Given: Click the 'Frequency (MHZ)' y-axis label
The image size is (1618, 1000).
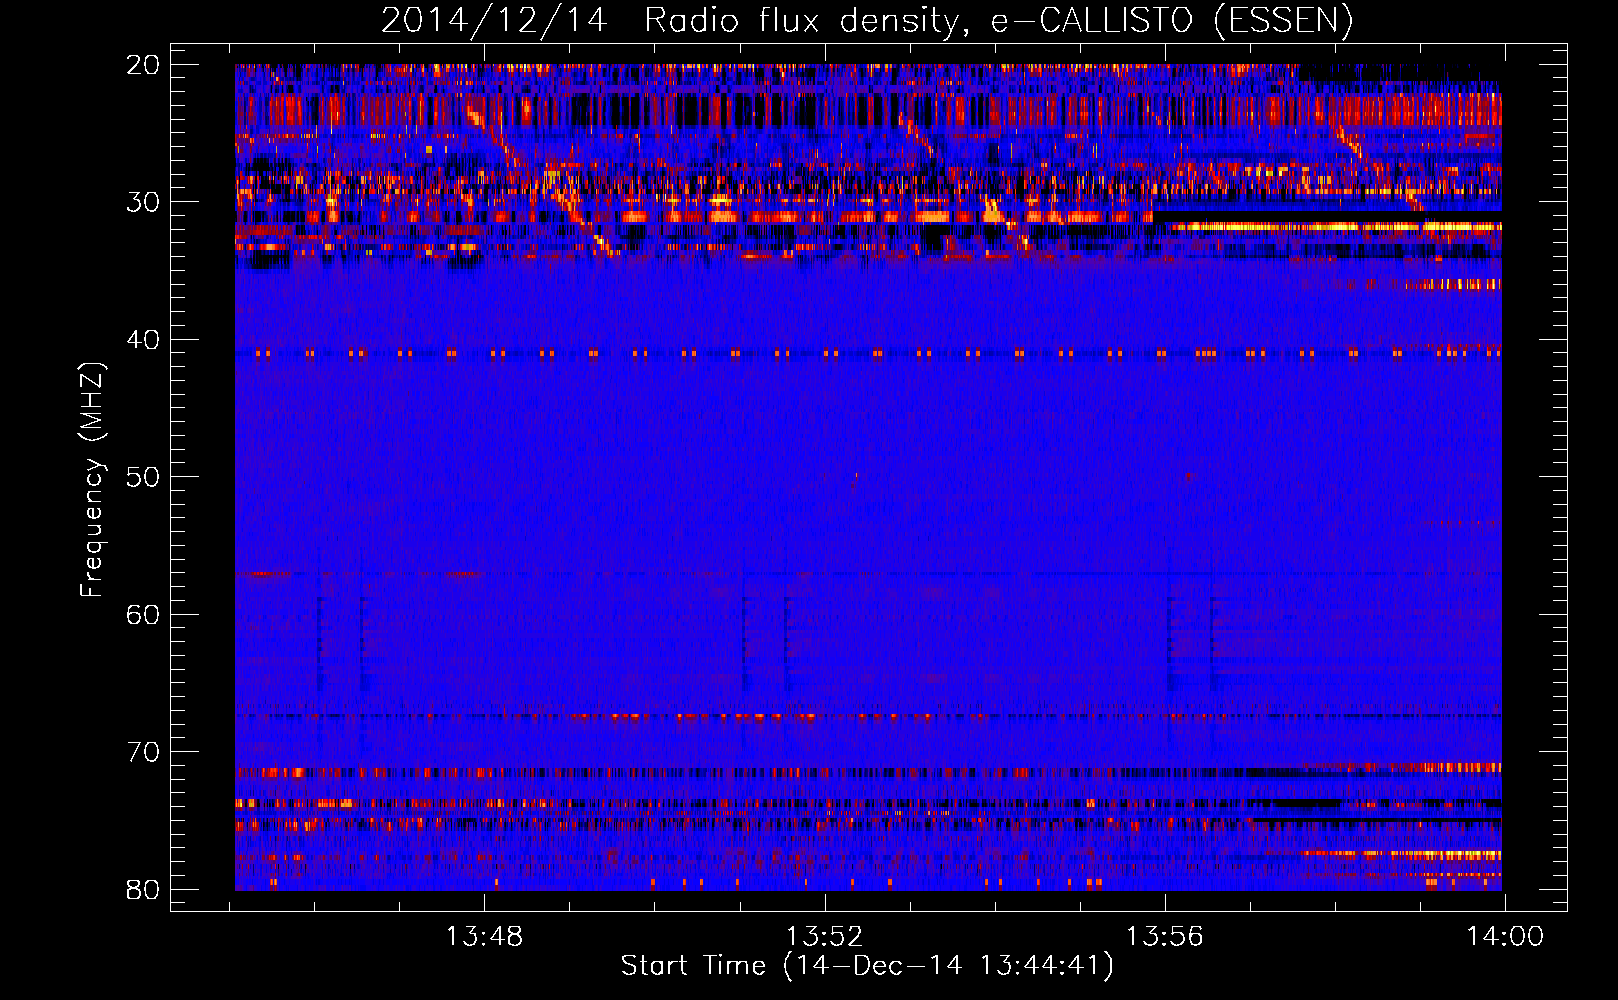Looking at the screenshot, I should [92, 479].
